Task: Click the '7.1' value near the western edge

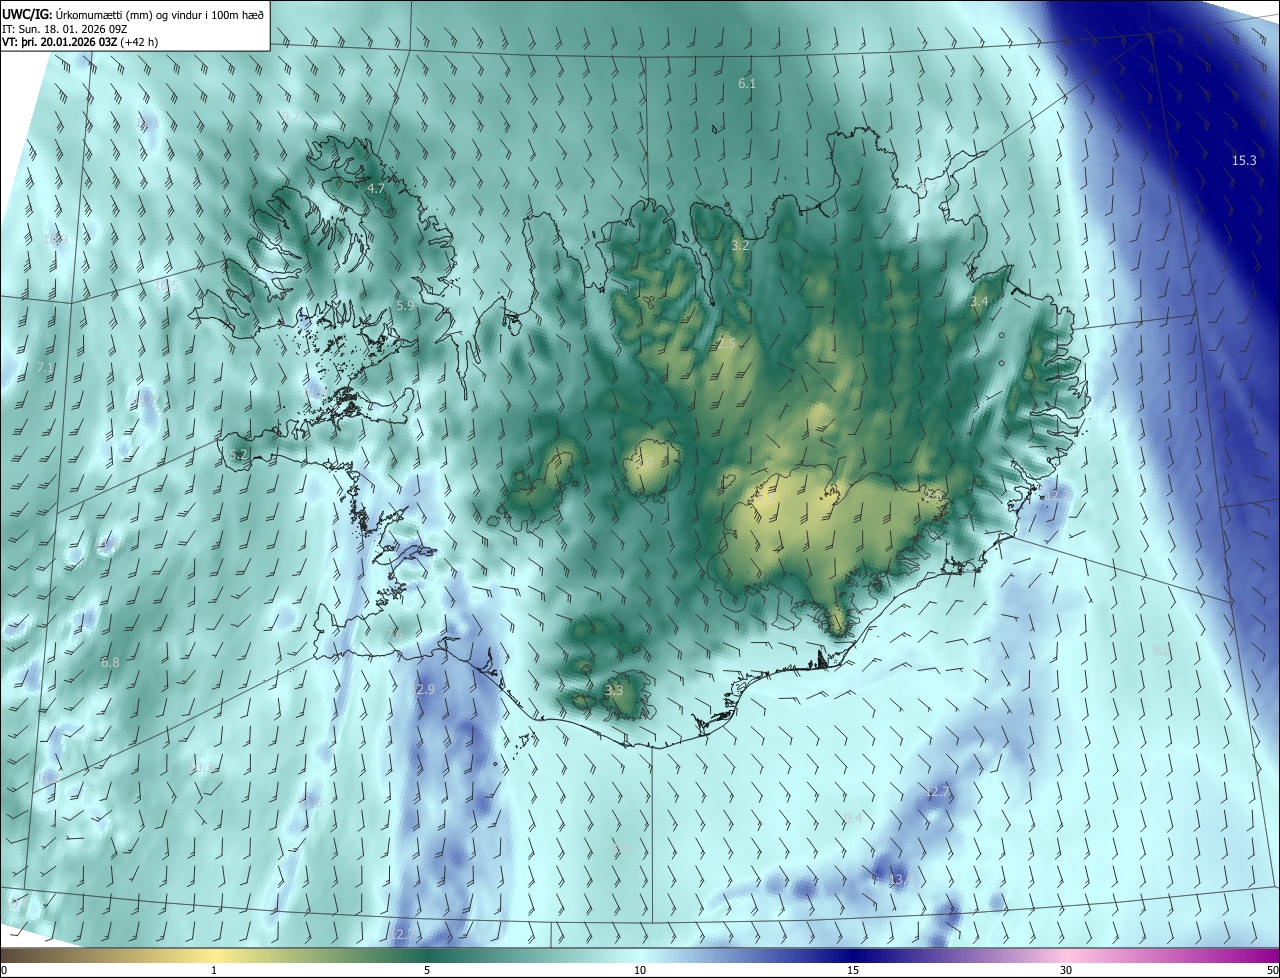Action: [45, 368]
